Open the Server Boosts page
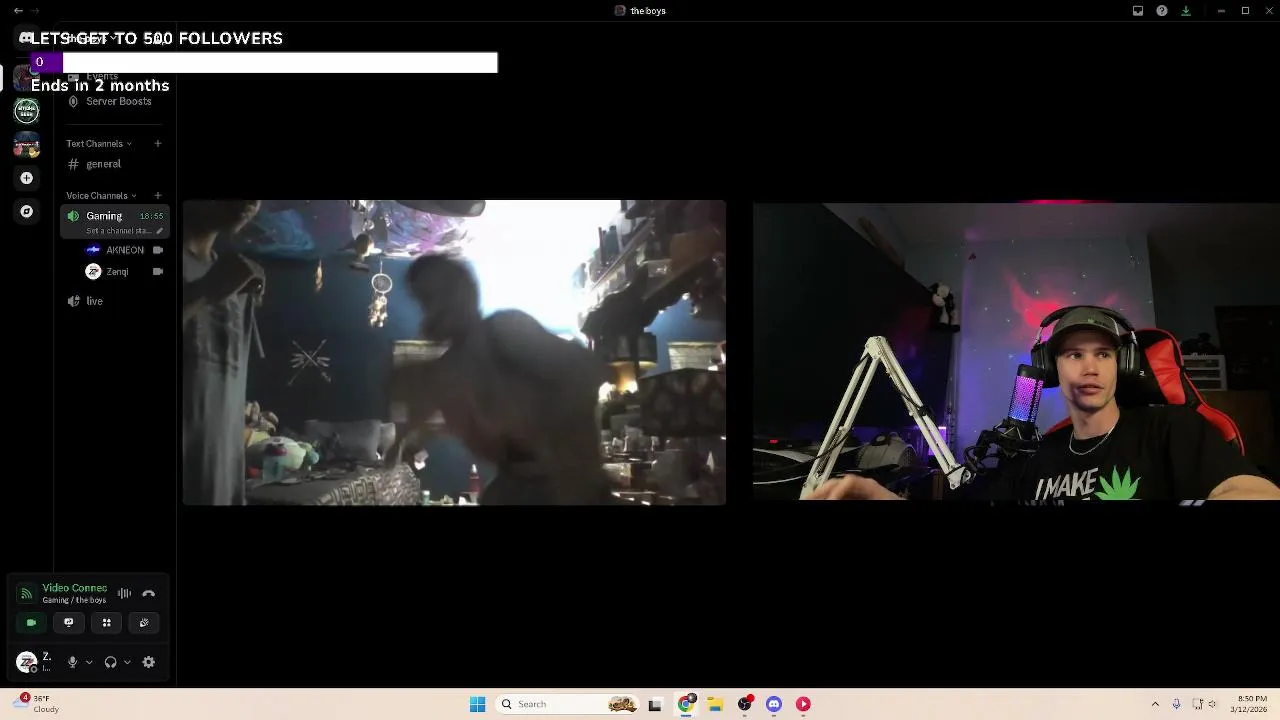The width and height of the screenshot is (1280, 720). coord(110,102)
